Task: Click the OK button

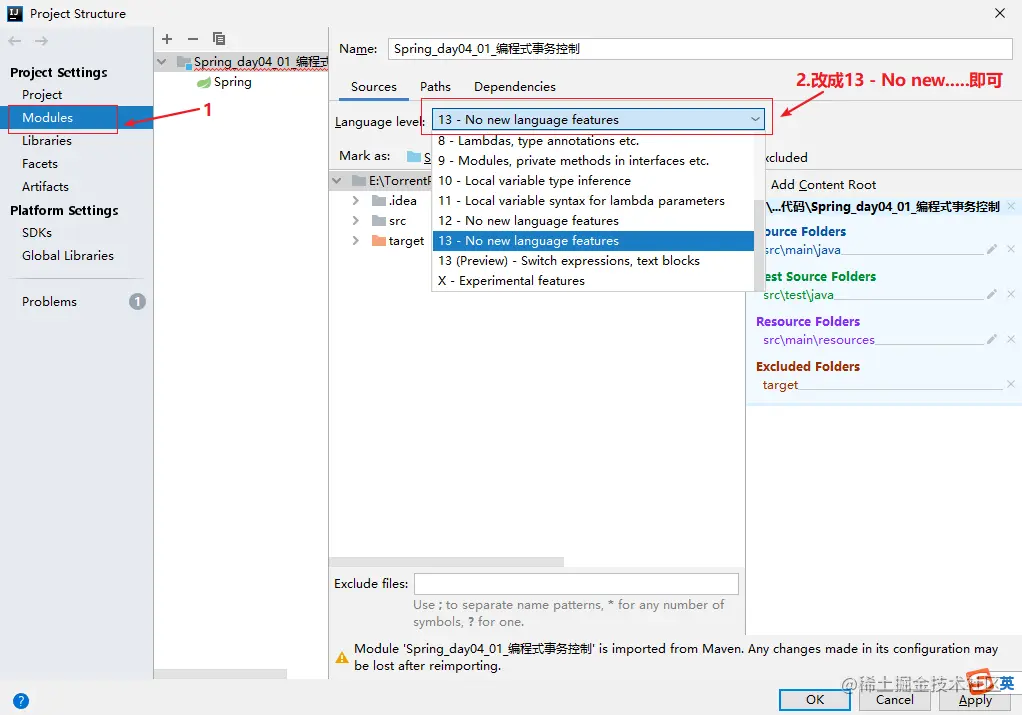Action: 815,700
